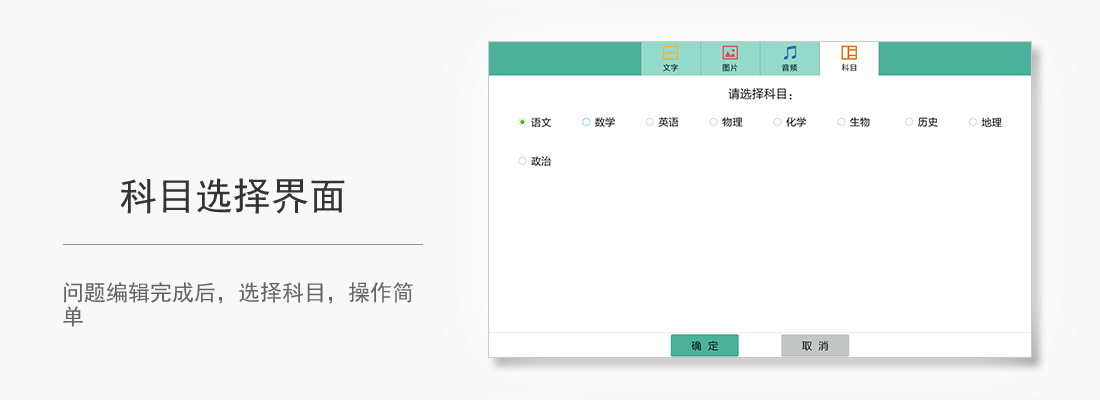Open the 音频 audio tab icon
1100x400 pixels.
click(790, 53)
